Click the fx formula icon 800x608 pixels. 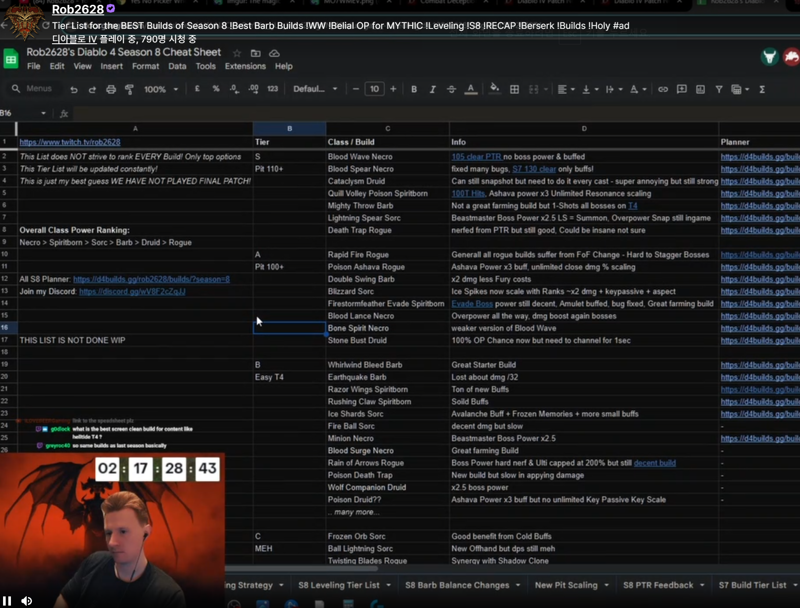64,113
